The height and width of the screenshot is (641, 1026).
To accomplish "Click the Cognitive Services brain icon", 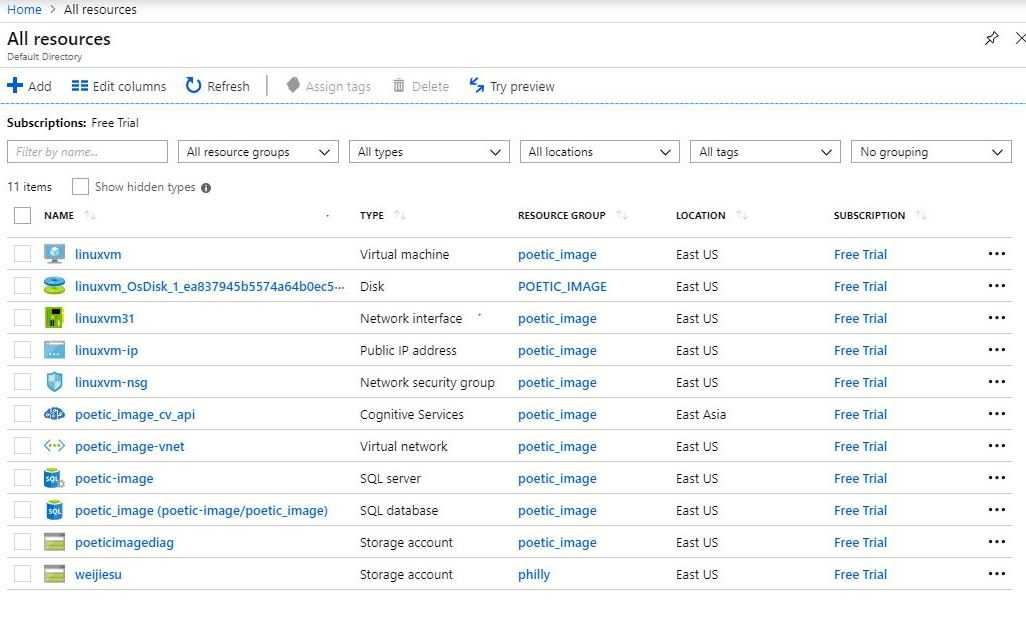I will pos(54,414).
